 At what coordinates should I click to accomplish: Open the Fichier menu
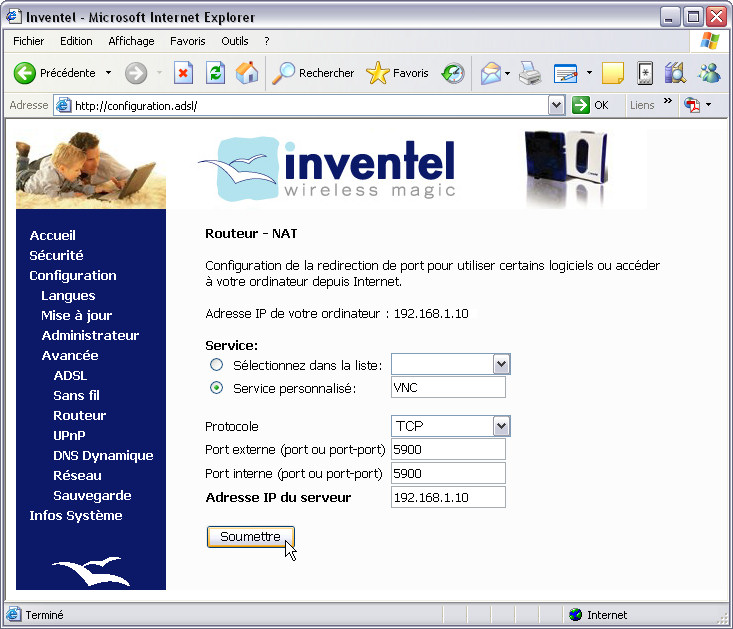tap(29, 41)
